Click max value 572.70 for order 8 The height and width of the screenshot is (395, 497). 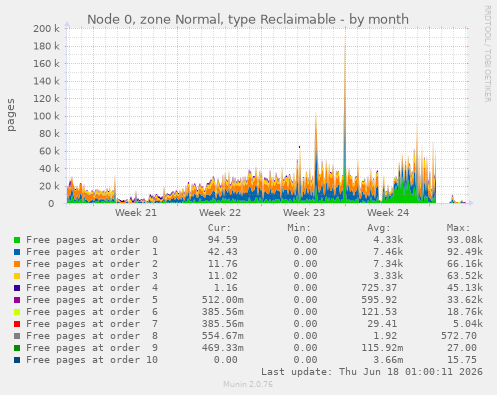click(459, 336)
